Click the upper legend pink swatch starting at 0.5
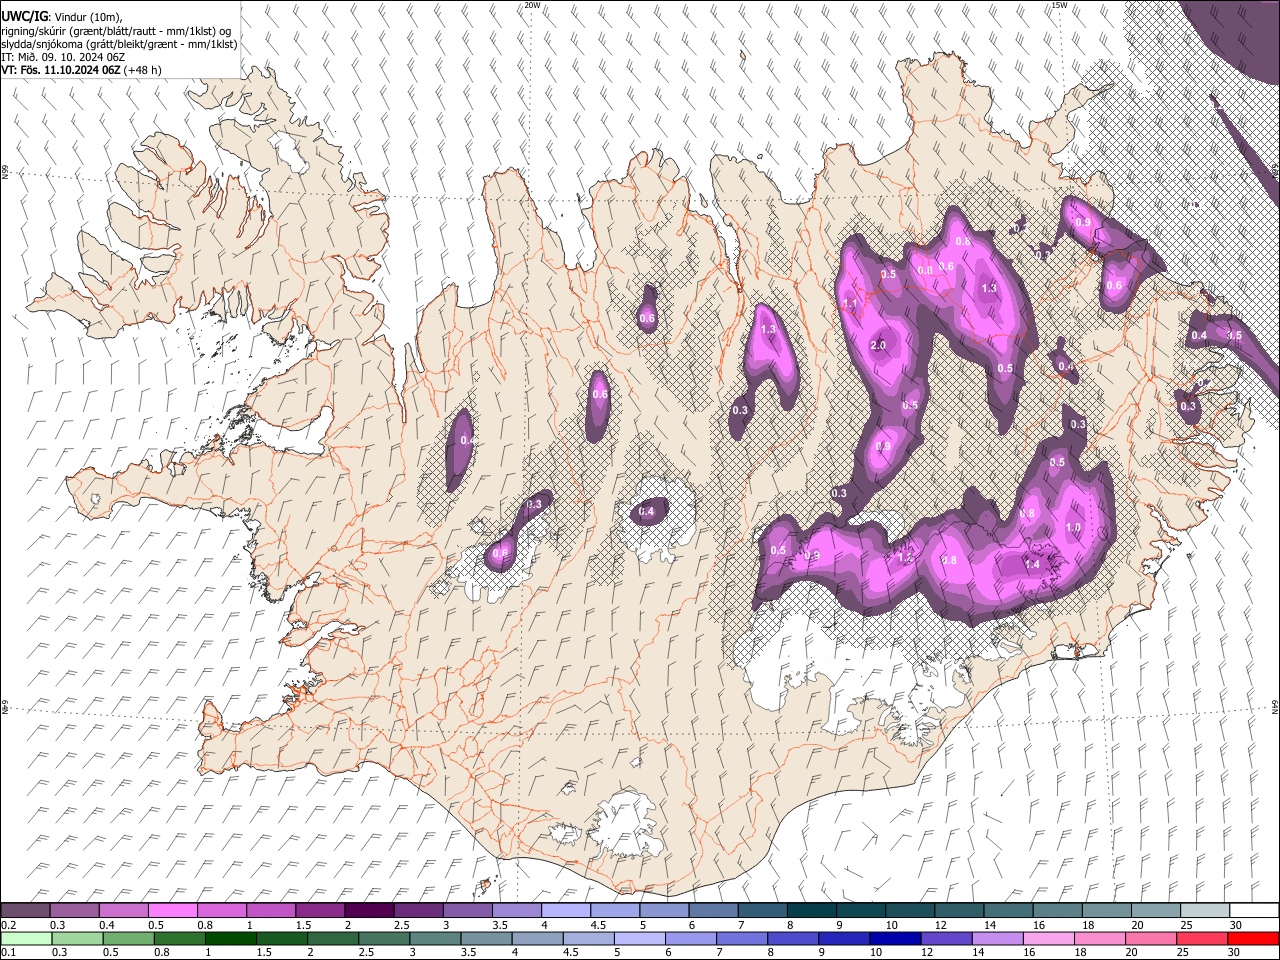 point(172,911)
